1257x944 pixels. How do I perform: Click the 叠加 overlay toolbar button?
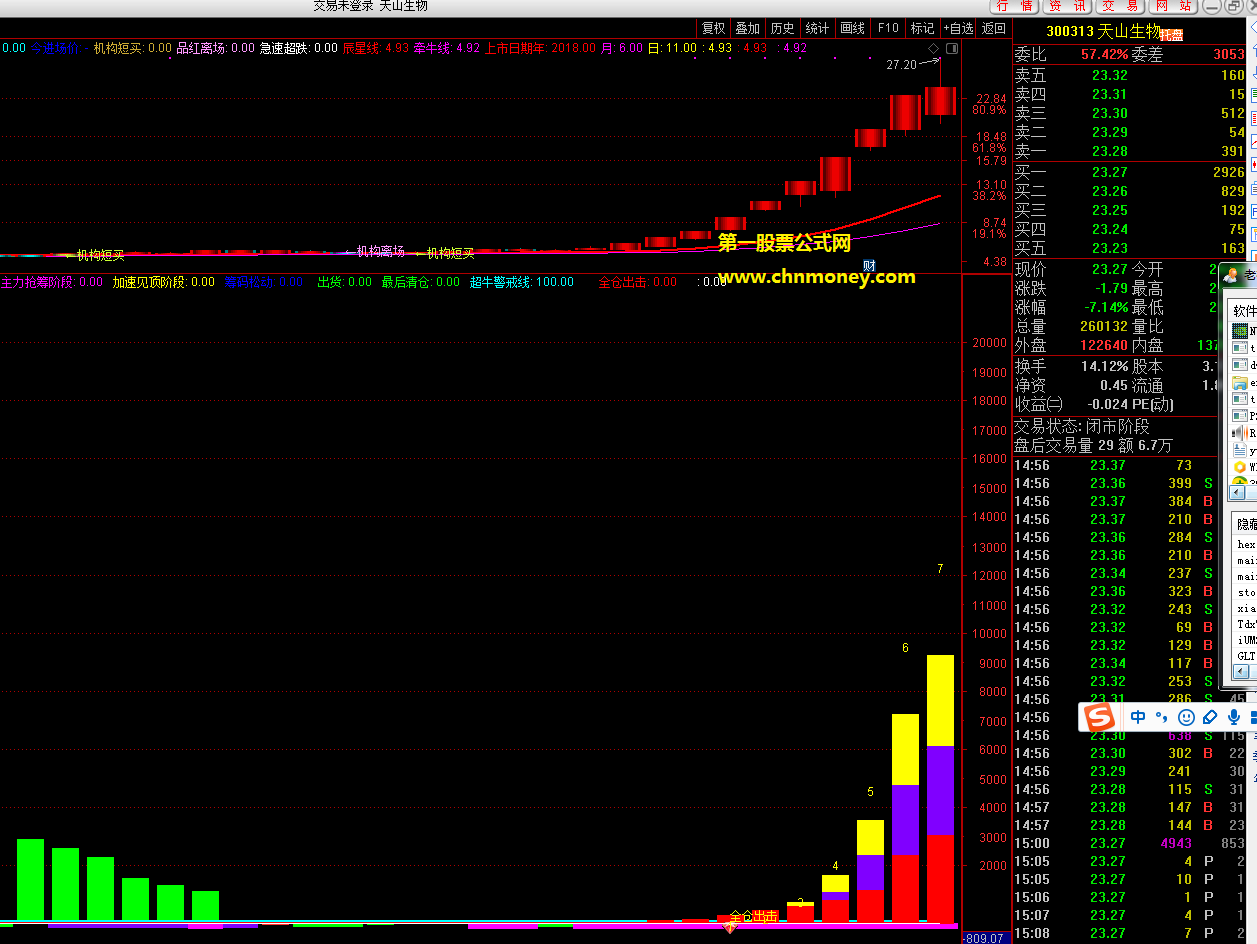[x=747, y=28]
